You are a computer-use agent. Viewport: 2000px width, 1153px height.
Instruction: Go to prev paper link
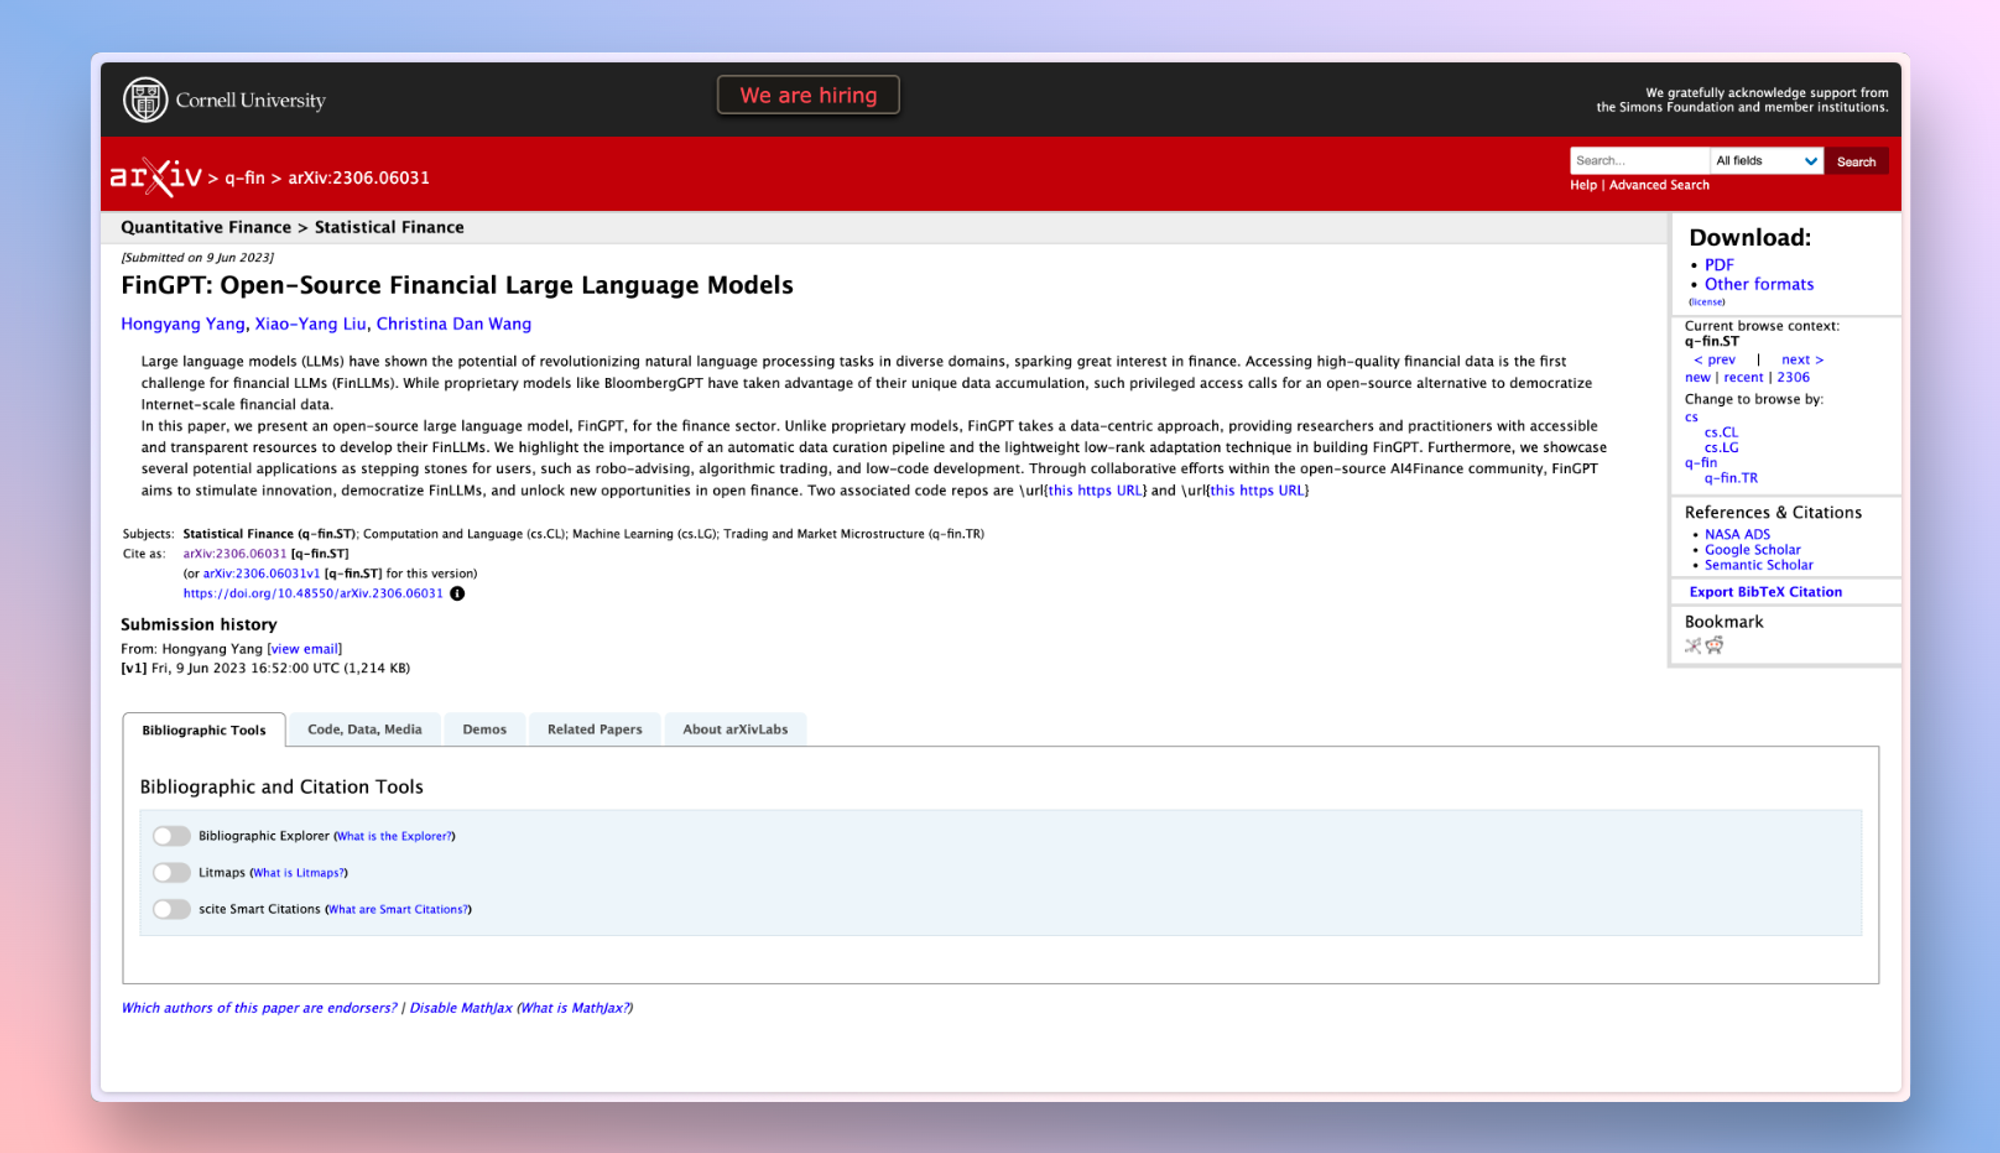click(1714, 359)
